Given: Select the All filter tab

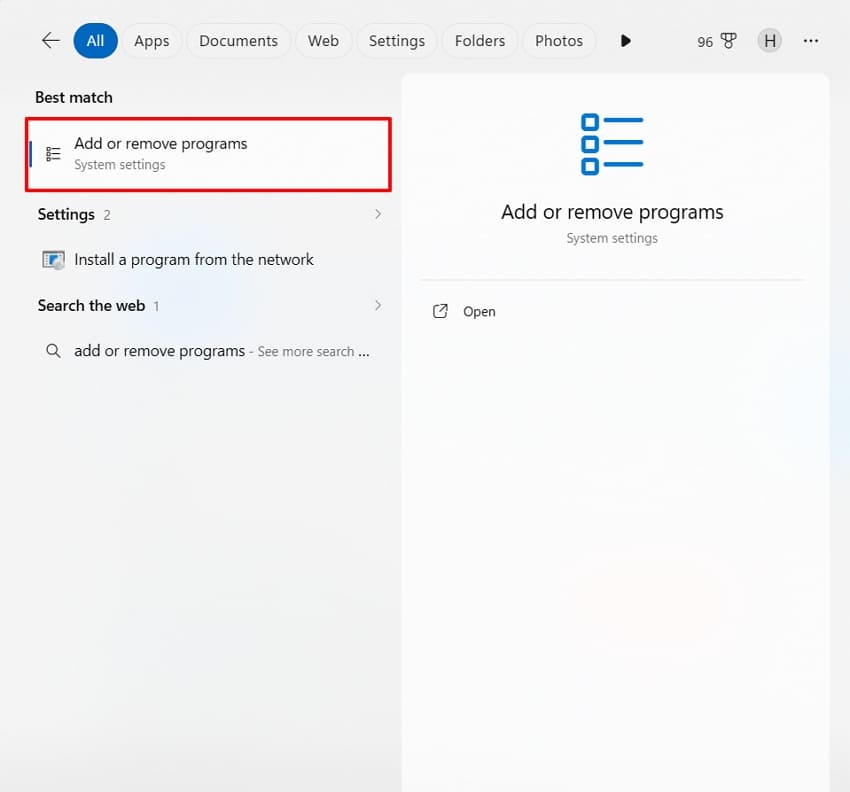Looking at the screenshot, I should (95, 41).
